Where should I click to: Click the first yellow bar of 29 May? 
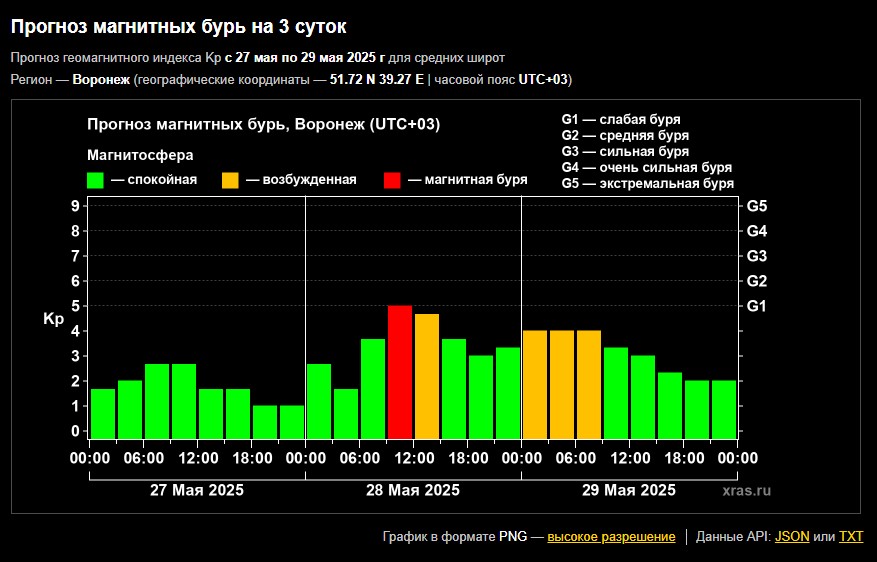pos(535,384)
